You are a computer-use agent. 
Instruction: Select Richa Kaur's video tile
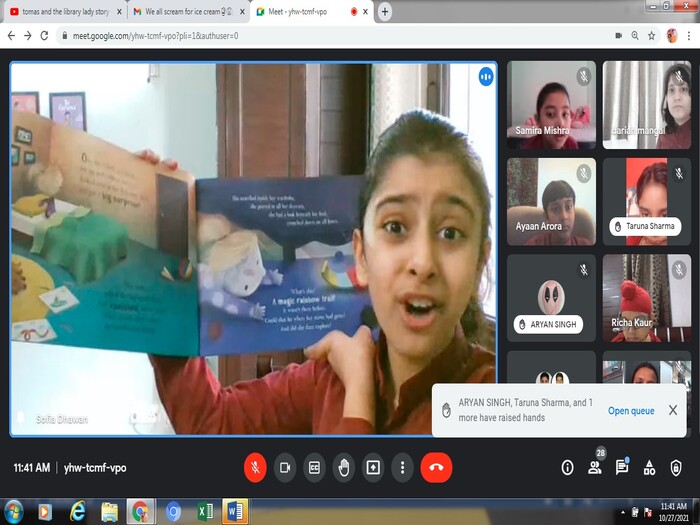647,298
